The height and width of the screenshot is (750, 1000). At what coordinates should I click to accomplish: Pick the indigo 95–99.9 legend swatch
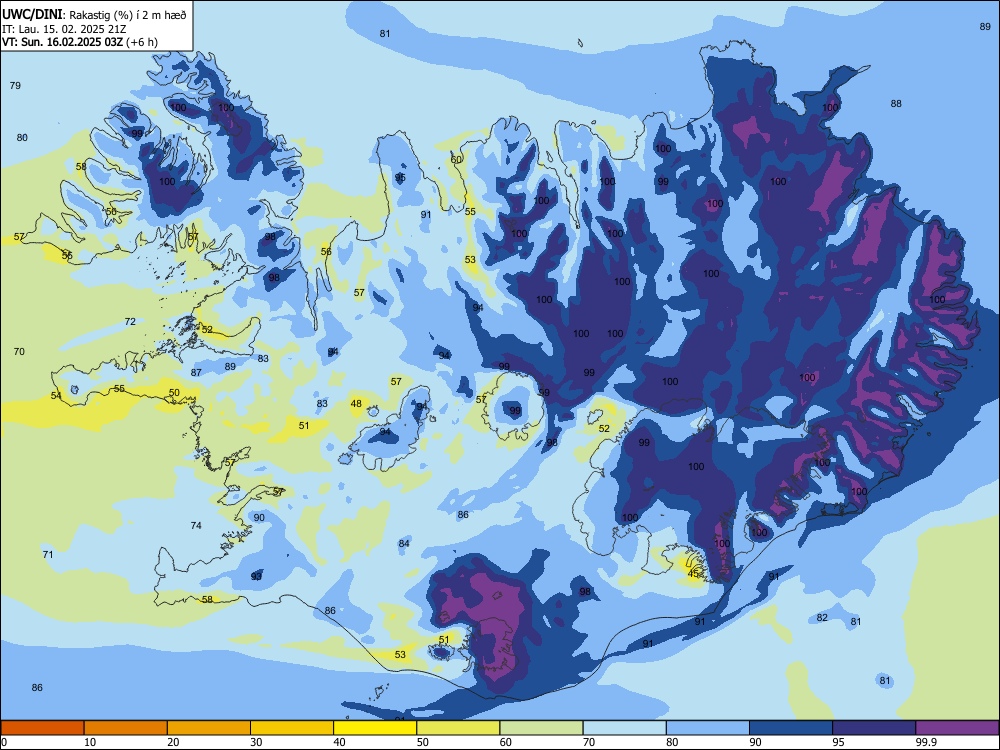coord(874,728)
